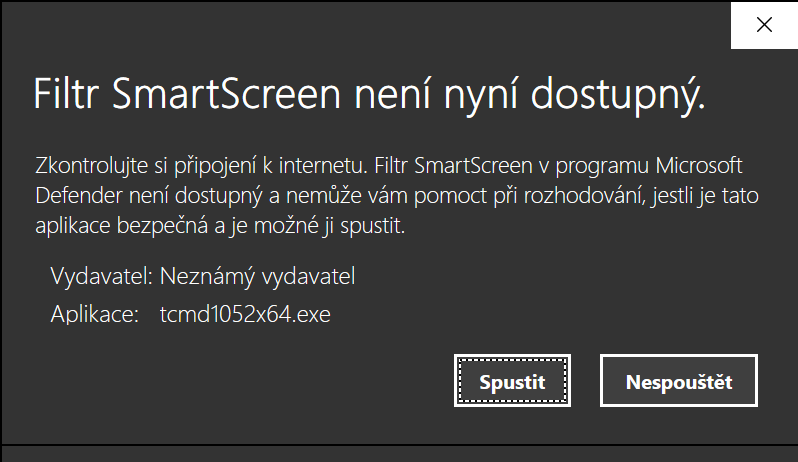Close the SmartScreen dialog with X
The image size is (798, 462).
pyautogui.click(x=764, y=25)
